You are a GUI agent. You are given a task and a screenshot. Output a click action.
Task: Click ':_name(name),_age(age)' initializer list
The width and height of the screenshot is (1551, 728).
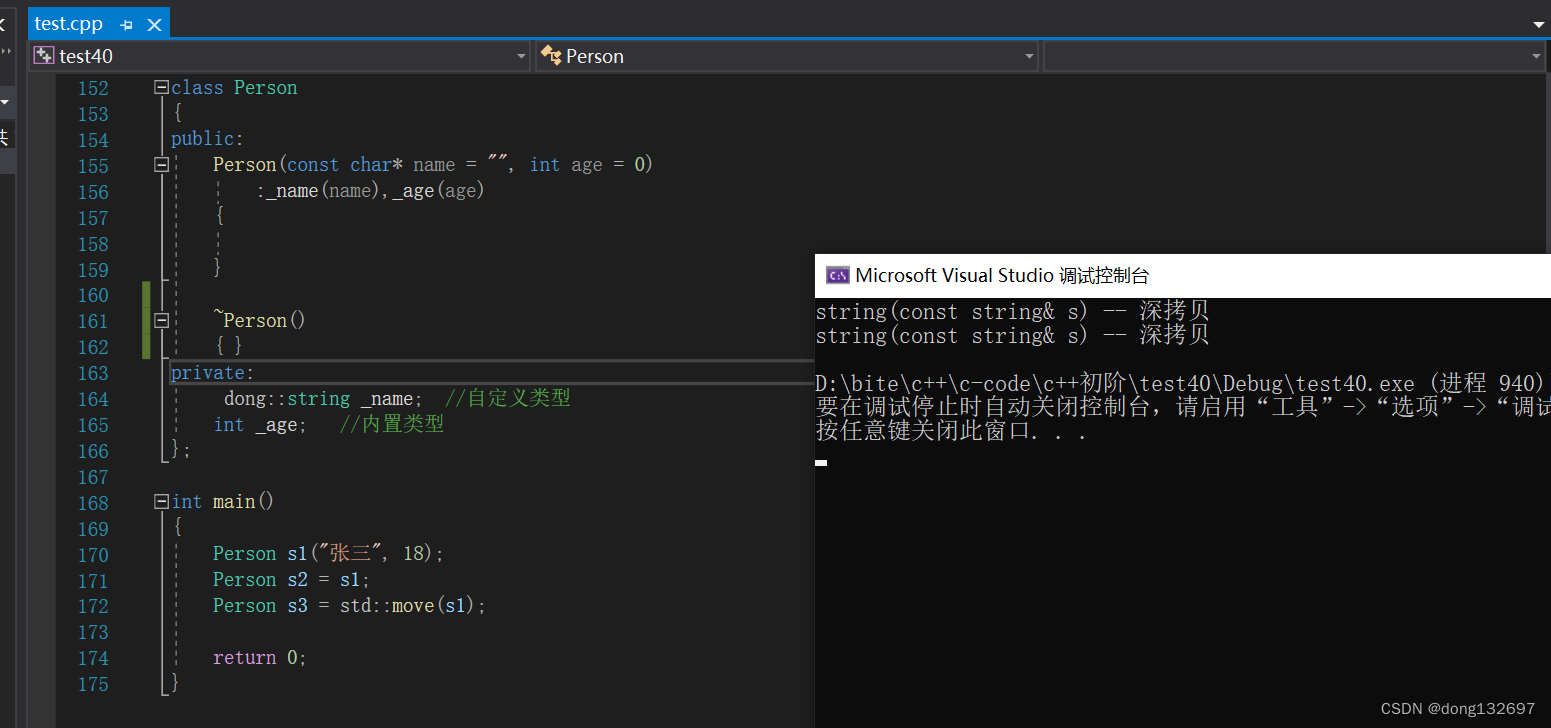coord(370,191)
